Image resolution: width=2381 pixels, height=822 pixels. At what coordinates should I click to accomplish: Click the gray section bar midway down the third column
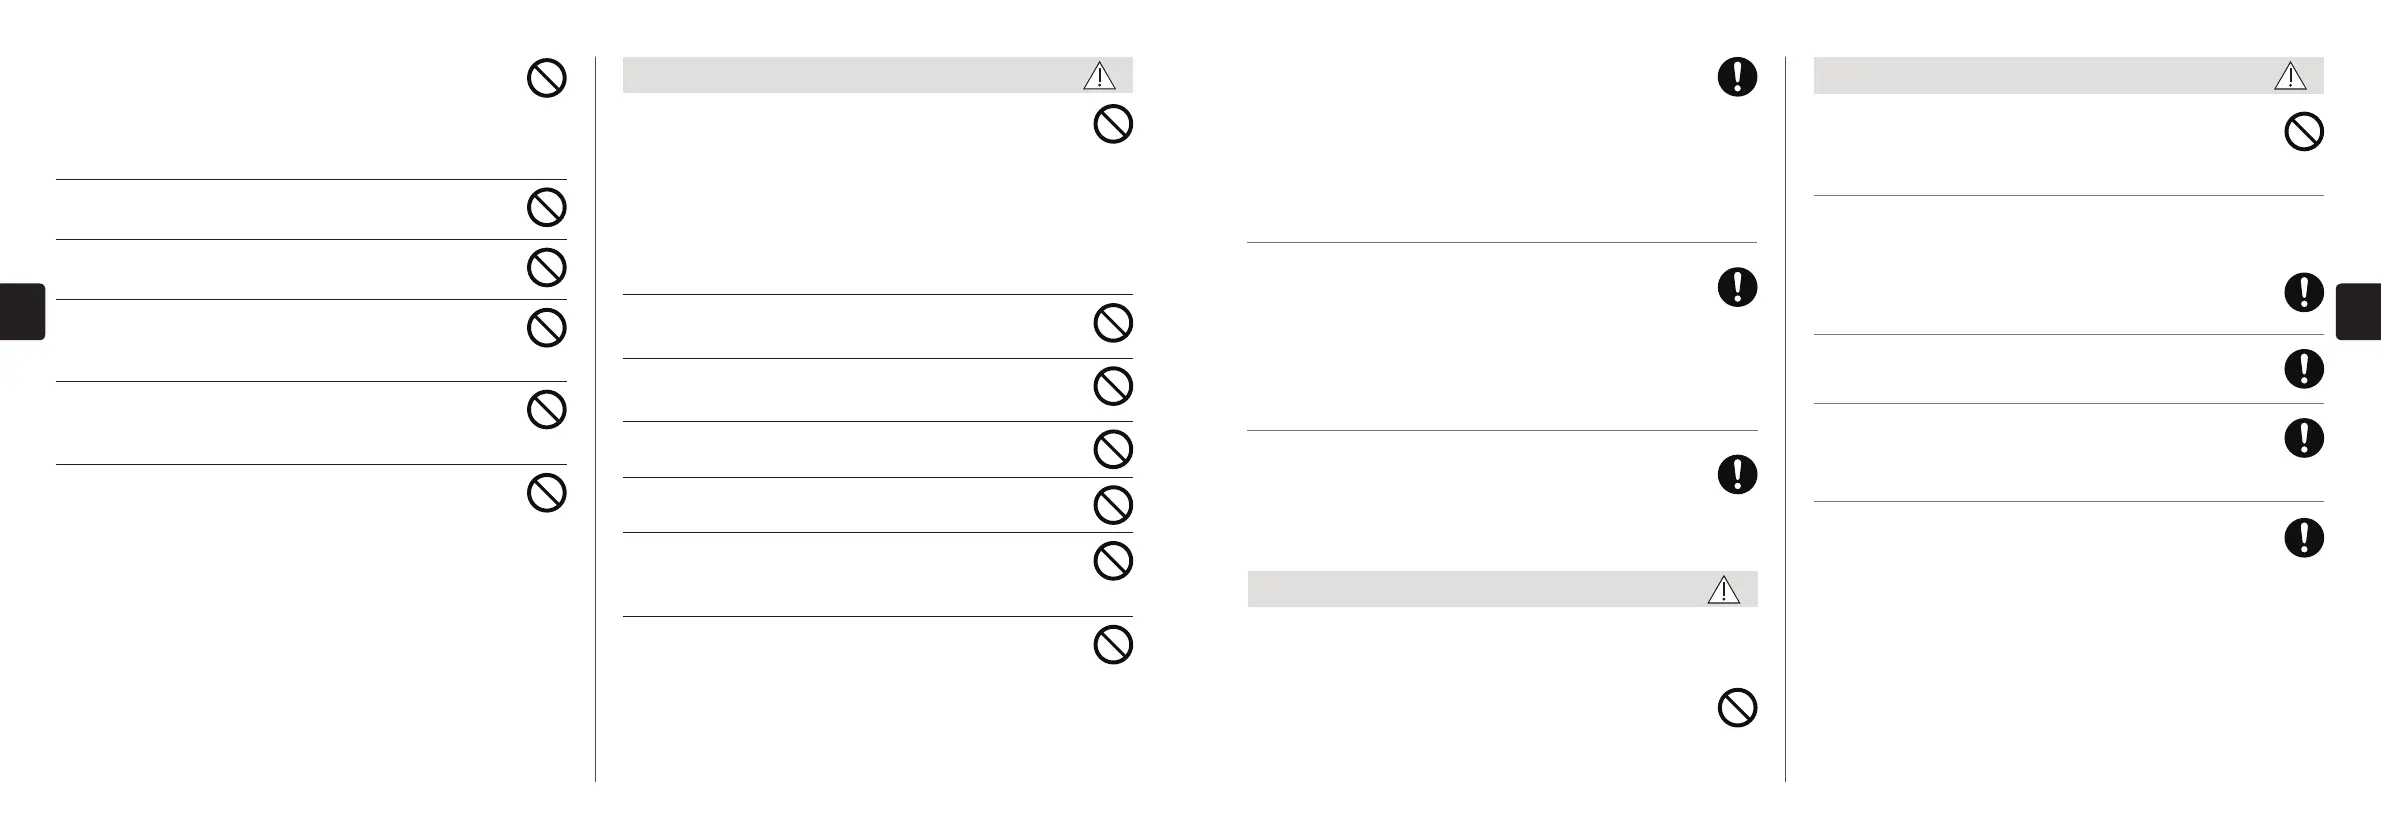[x=1470, y=590]
